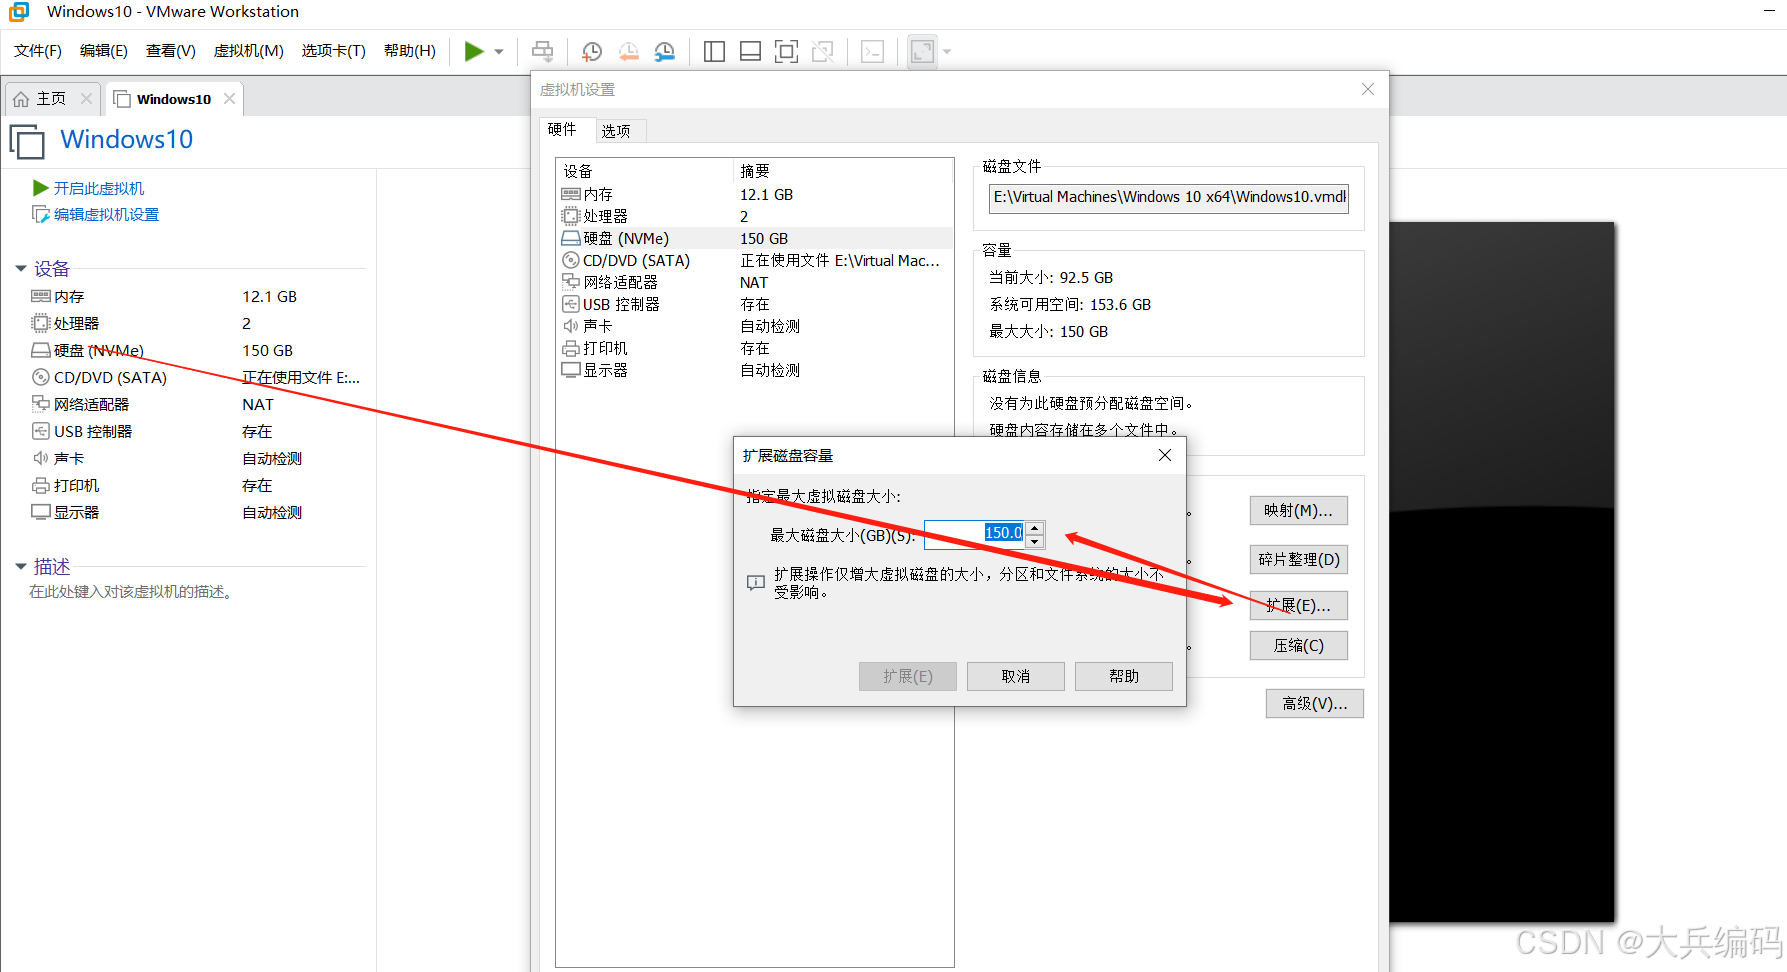Increase max disk size with up arrow

click(1035, 527)
